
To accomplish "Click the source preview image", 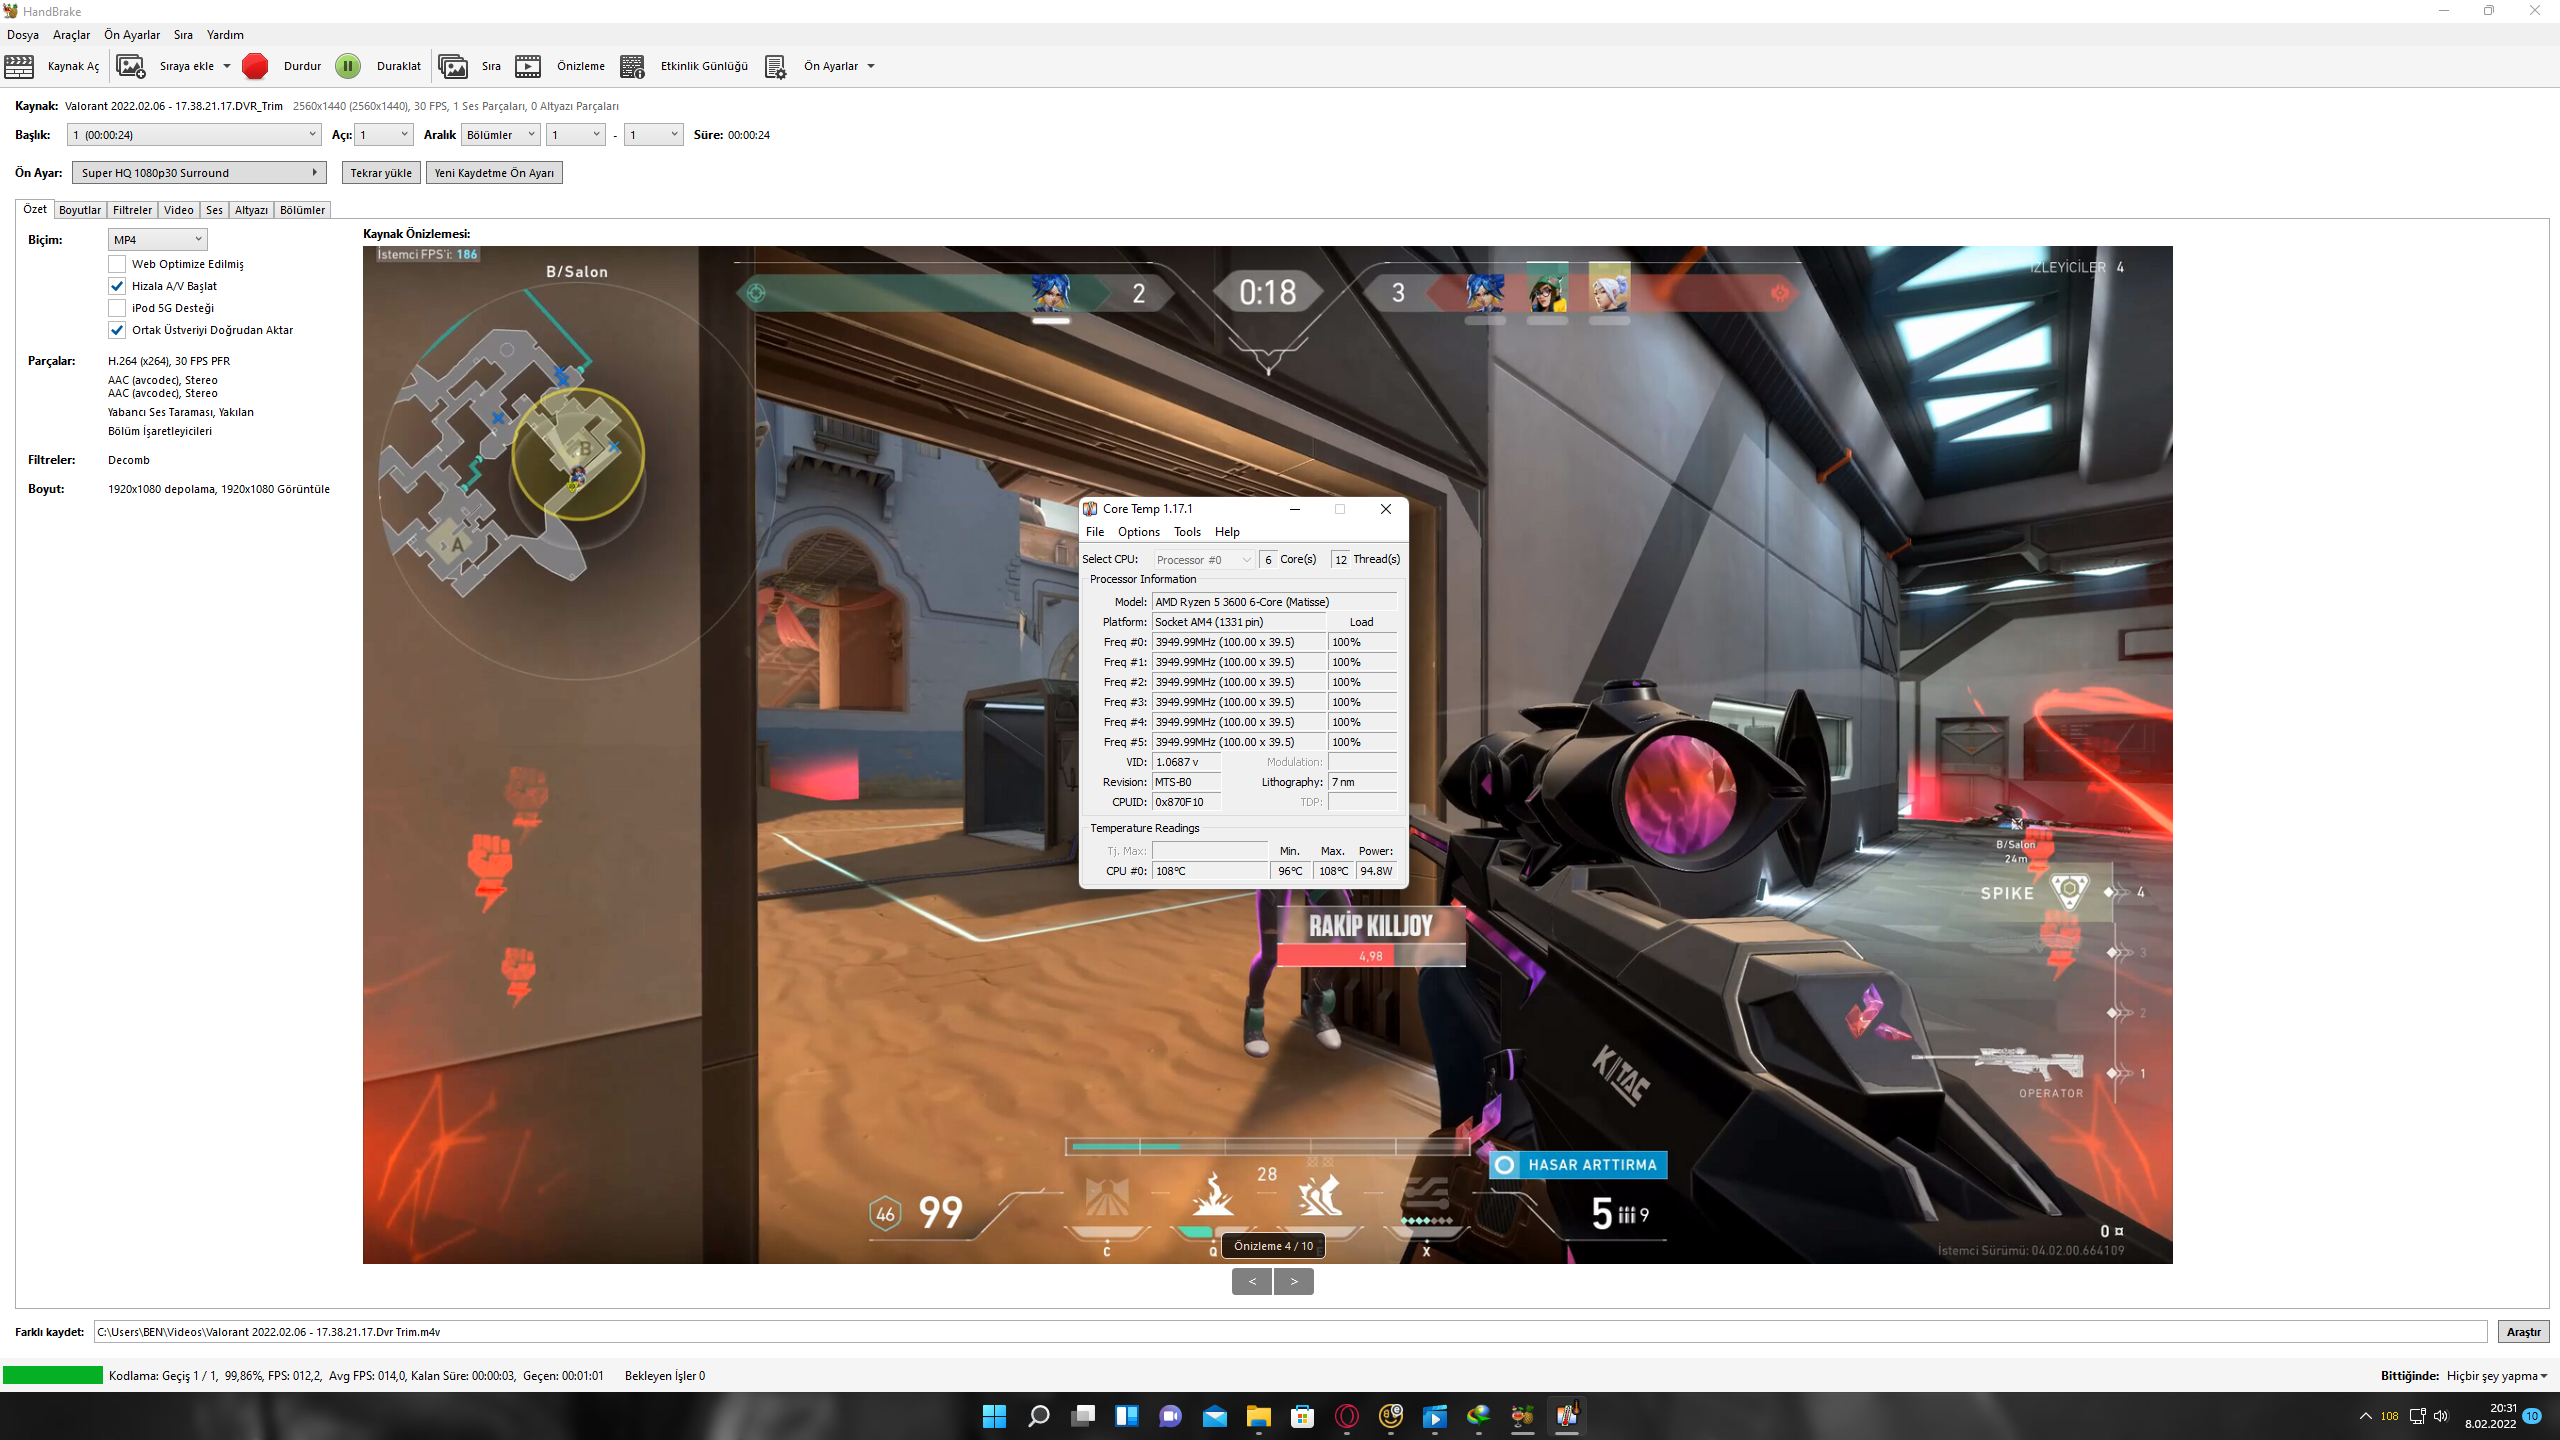I will 1267,755.
